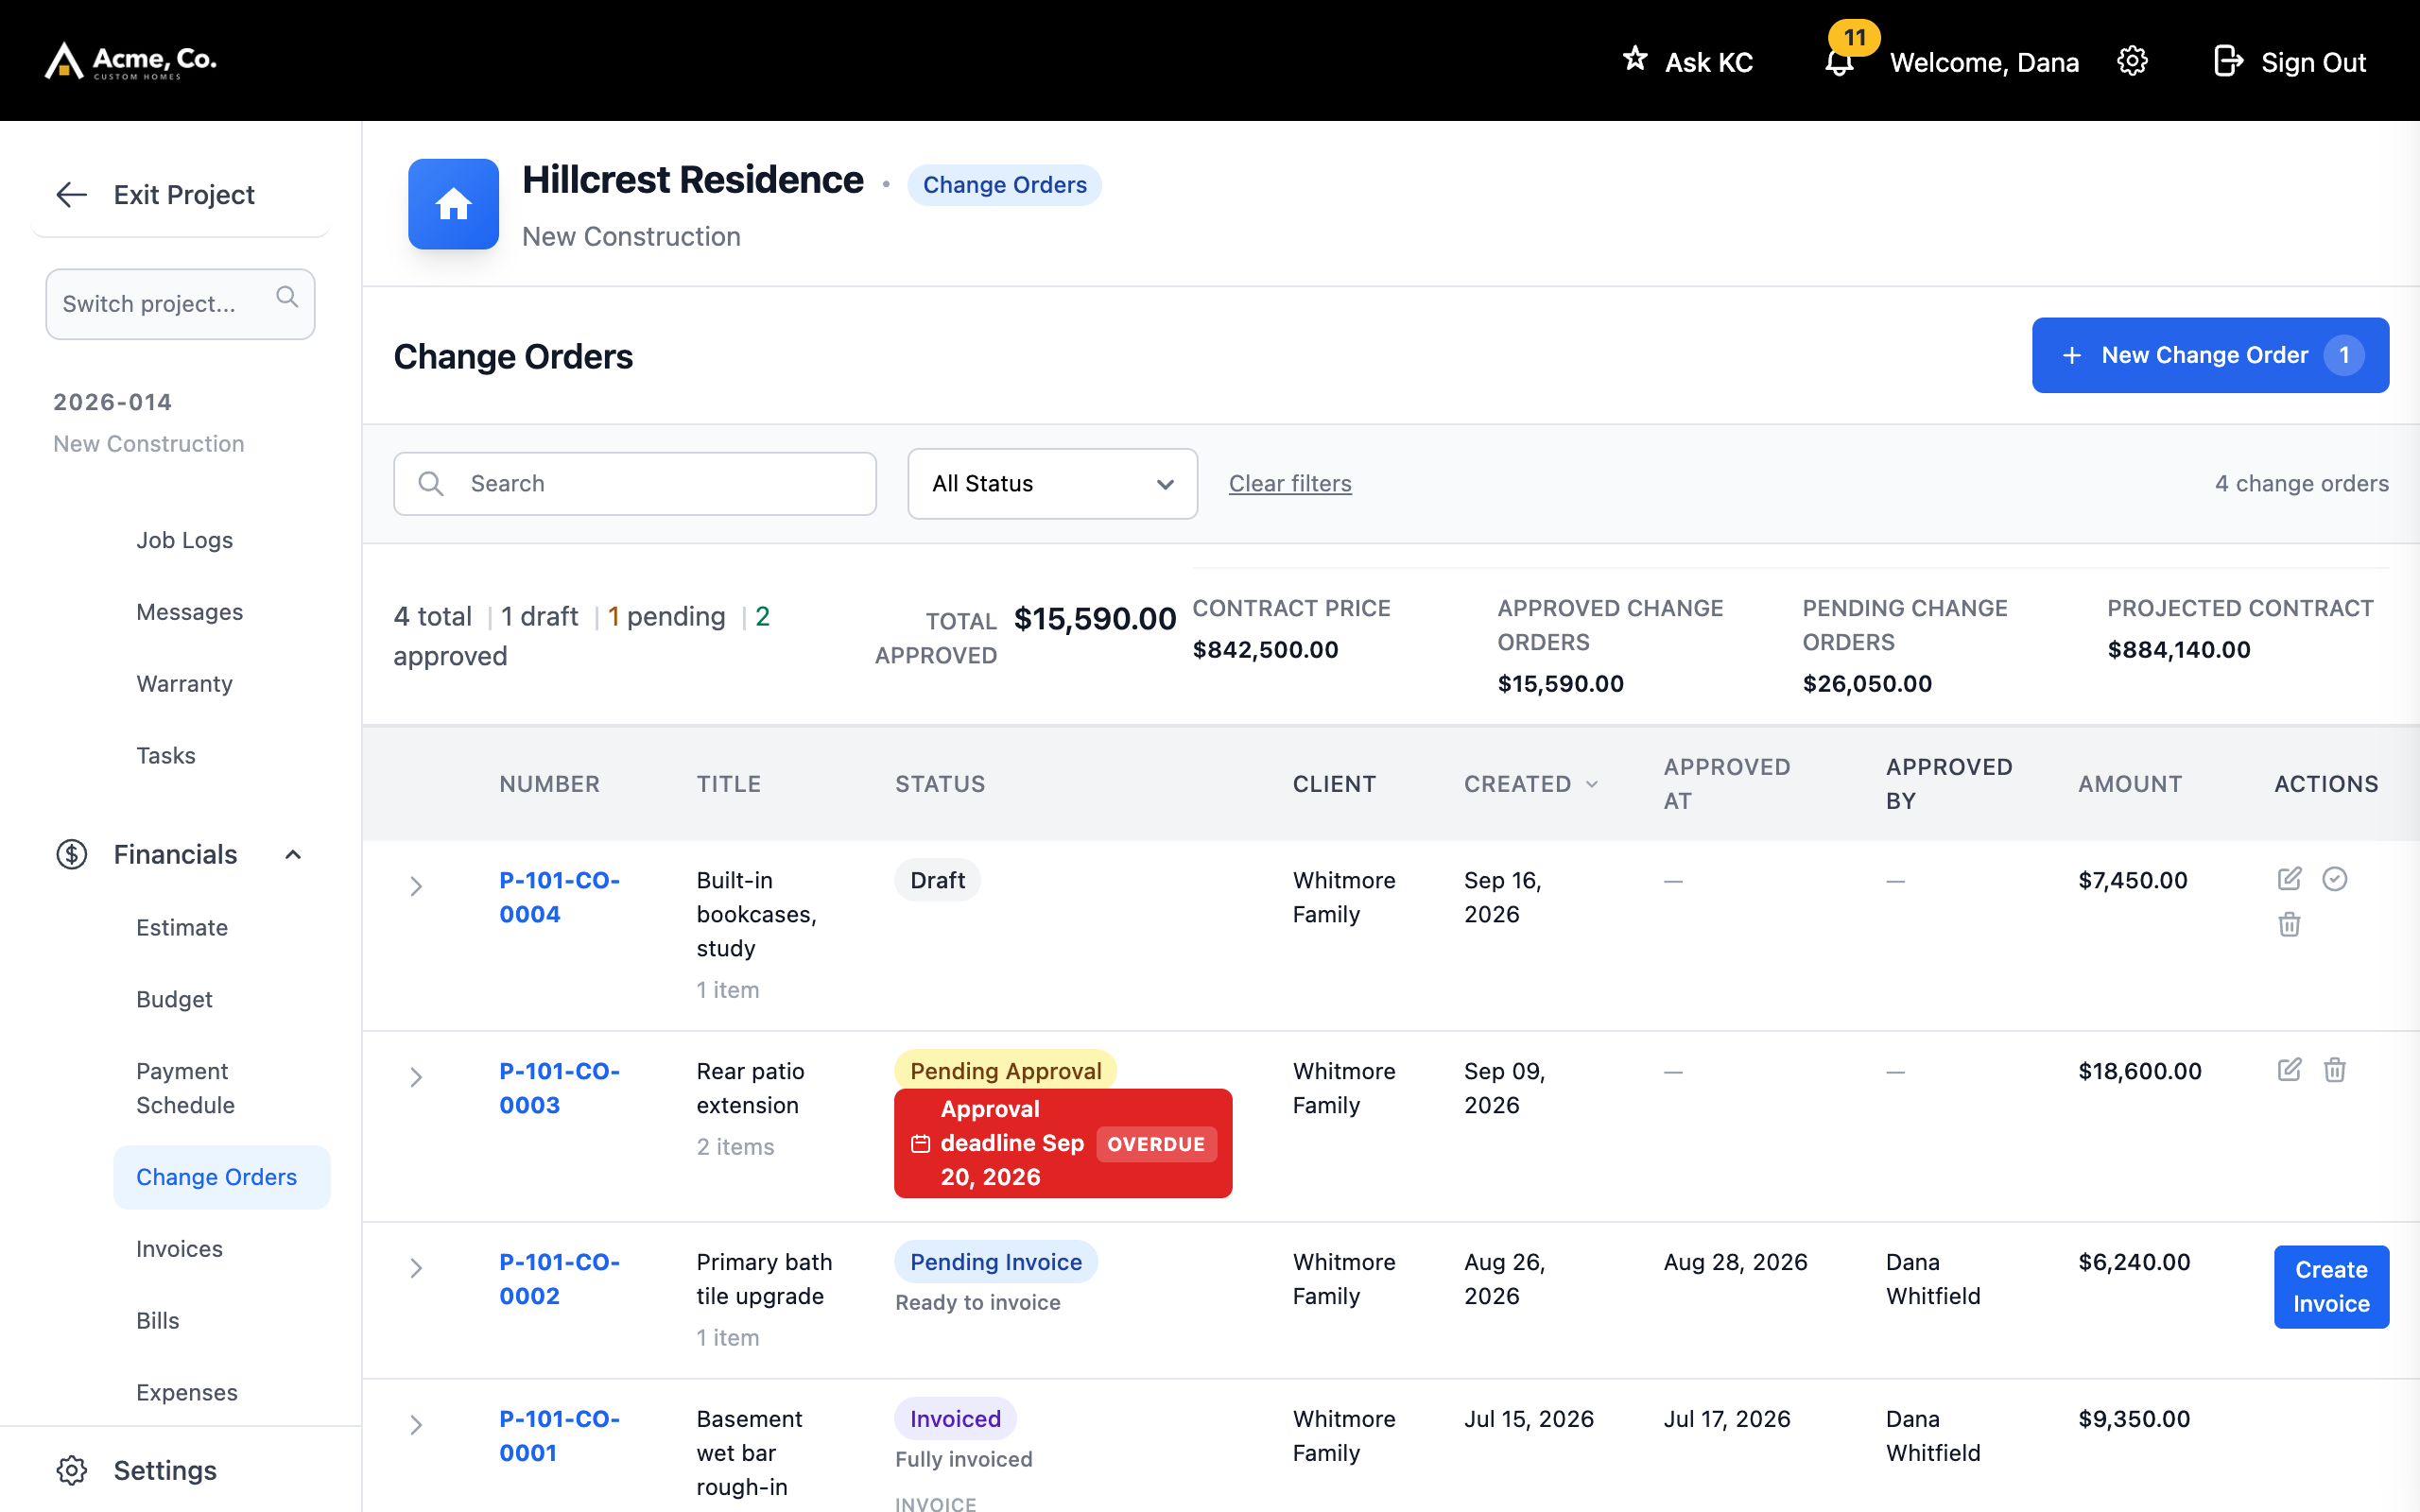Image resolution: width=2420 pixels, height=1512 pixels.
Task: Click New Change Order button
Action: pos(2210,355)
